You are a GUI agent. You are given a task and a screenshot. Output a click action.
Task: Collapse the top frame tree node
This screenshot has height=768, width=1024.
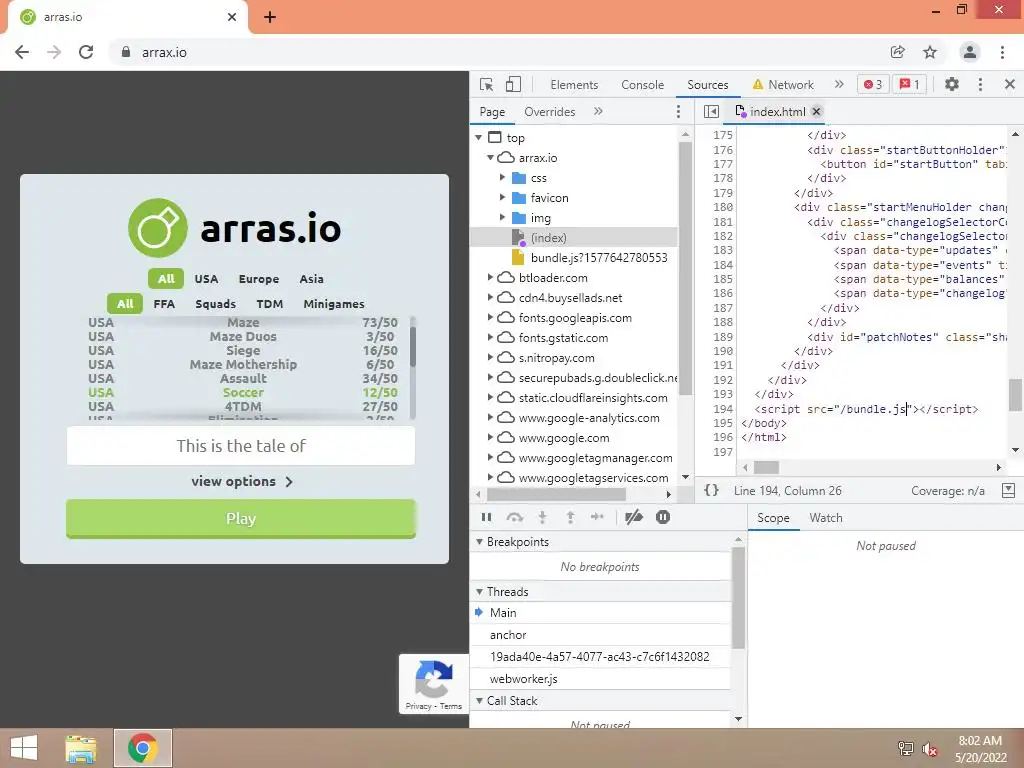tap(479, 137)
